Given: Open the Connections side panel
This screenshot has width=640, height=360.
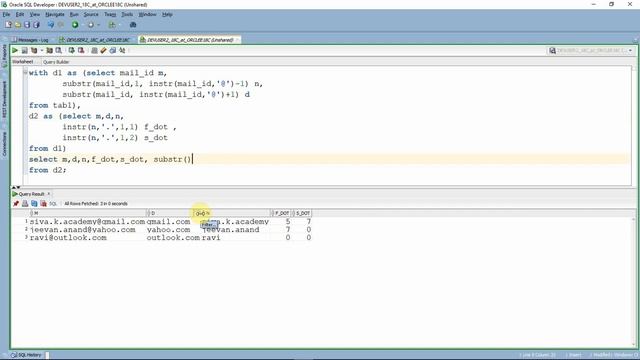Looking at the screenshot, I should click(x=4, y=144).
